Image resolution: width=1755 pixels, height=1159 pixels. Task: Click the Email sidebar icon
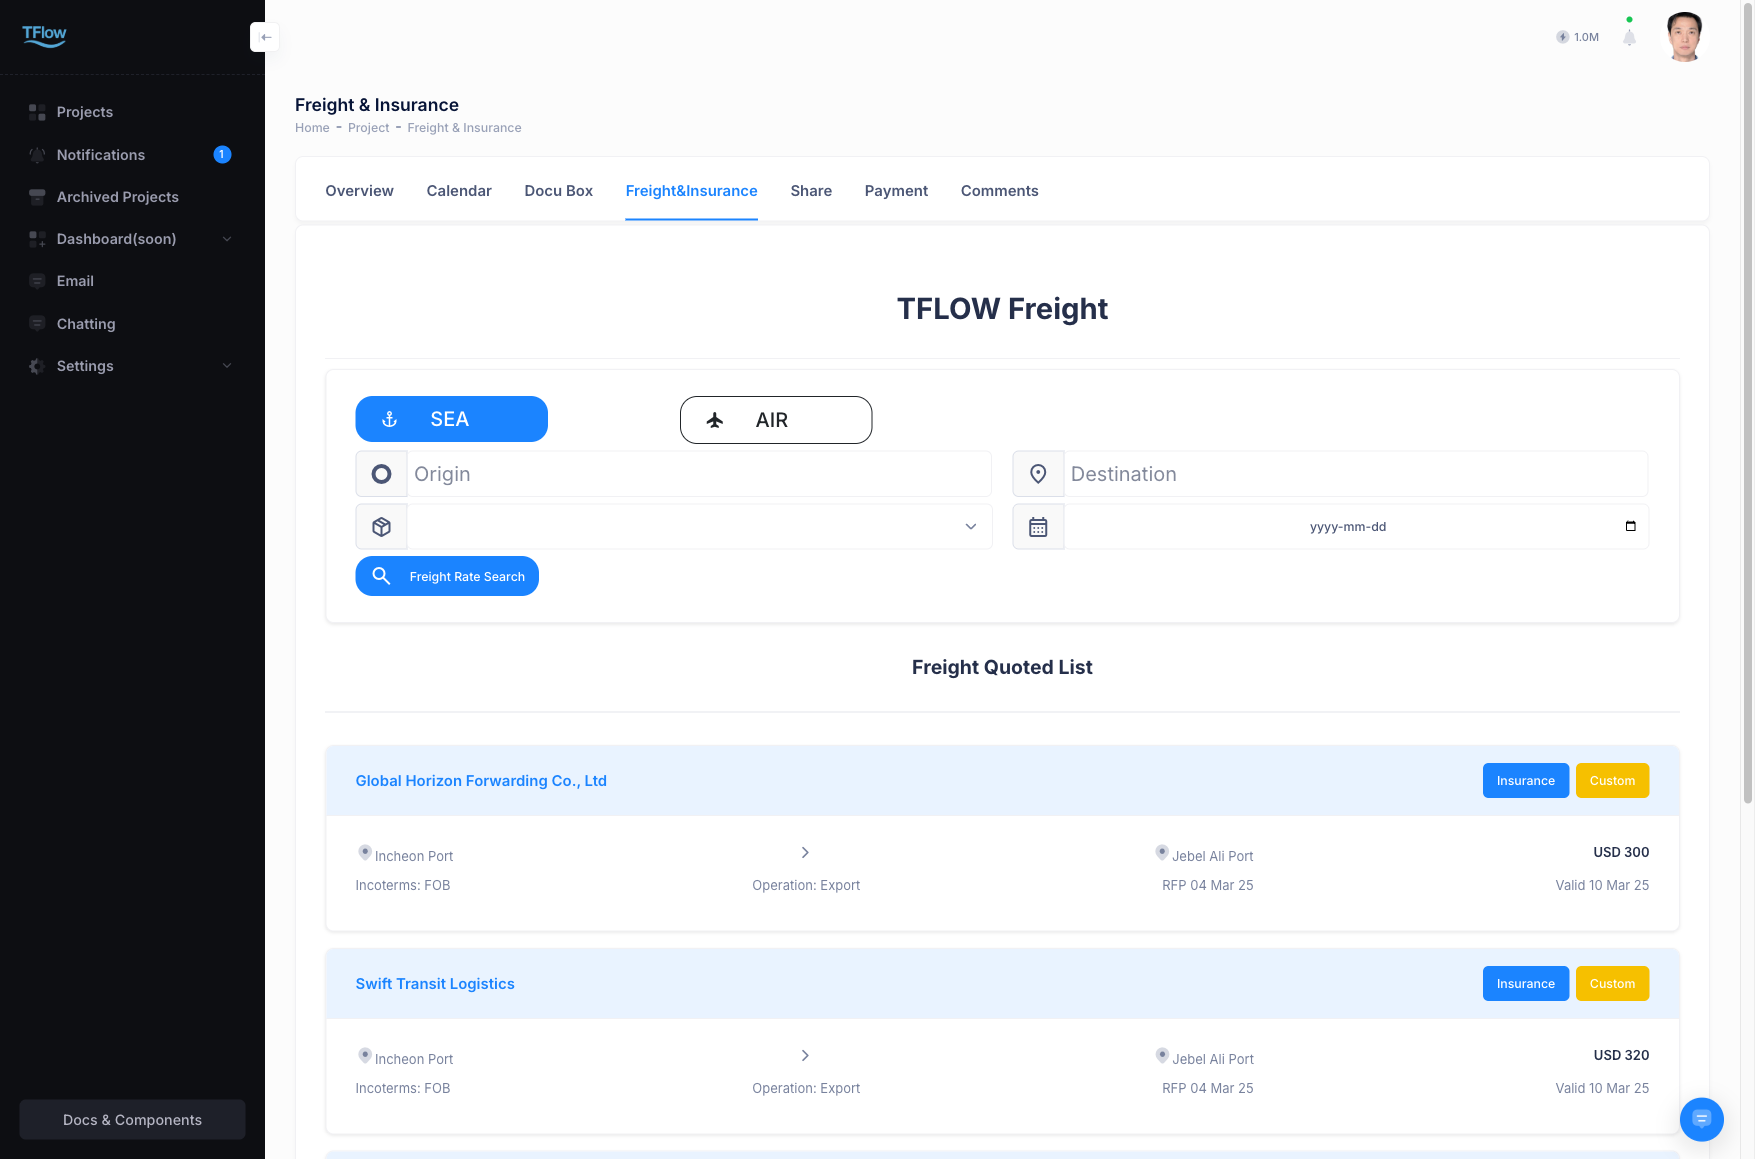(x=37, y=281)
